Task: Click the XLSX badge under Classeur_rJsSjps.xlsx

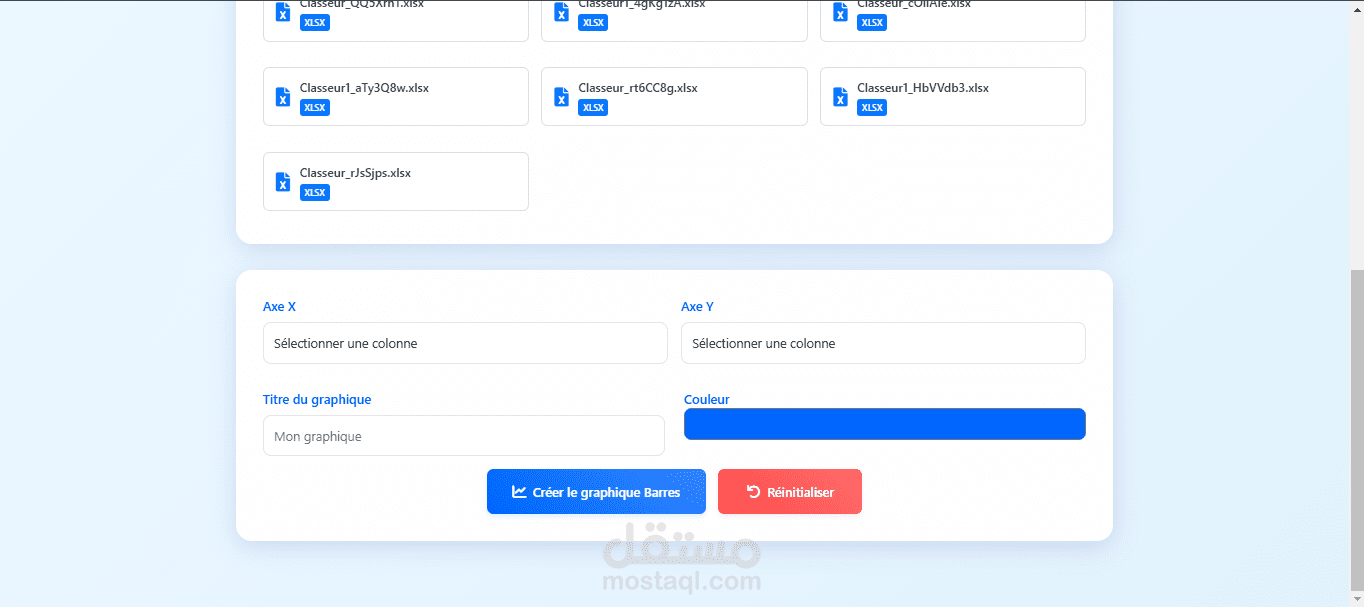Action: point(315,193)
